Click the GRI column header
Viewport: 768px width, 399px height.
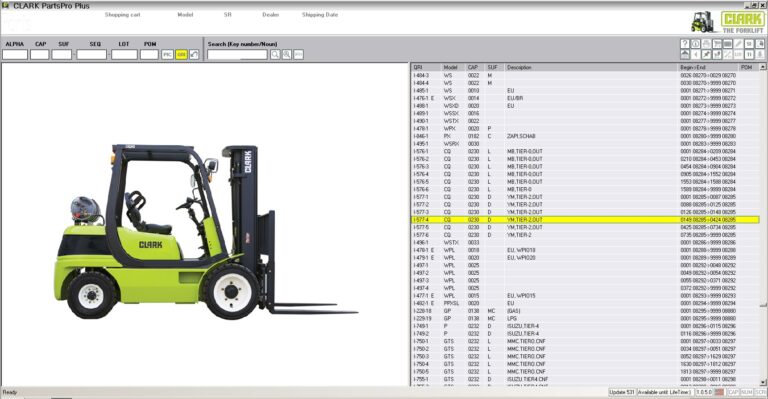coord(426,67)
